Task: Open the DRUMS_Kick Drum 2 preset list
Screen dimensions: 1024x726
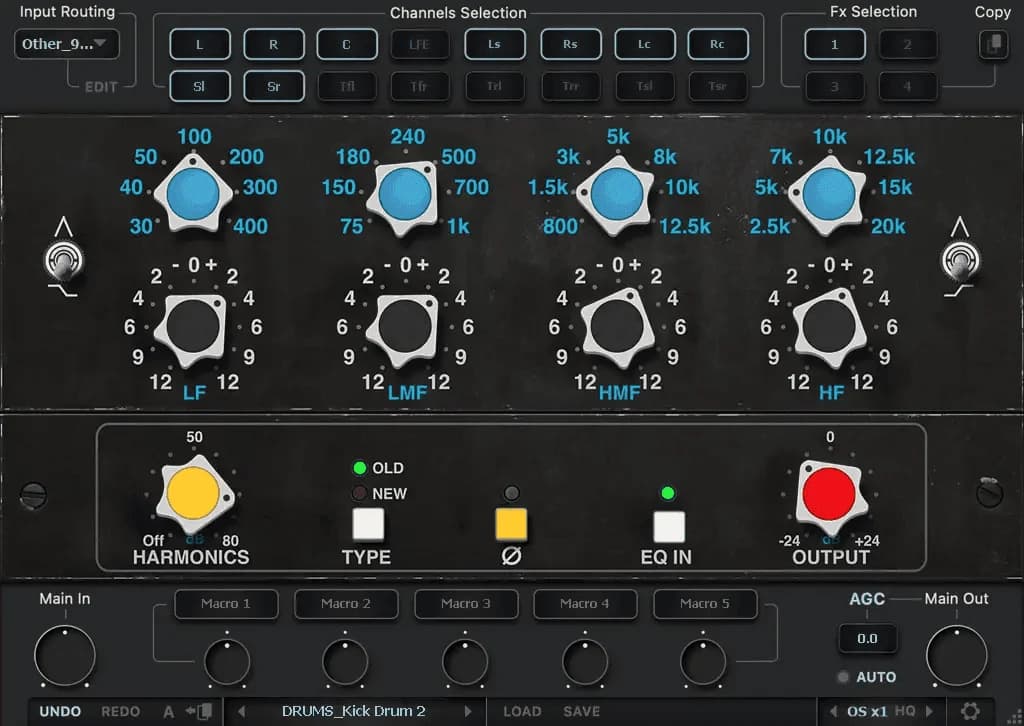Action: coord(353,711)
